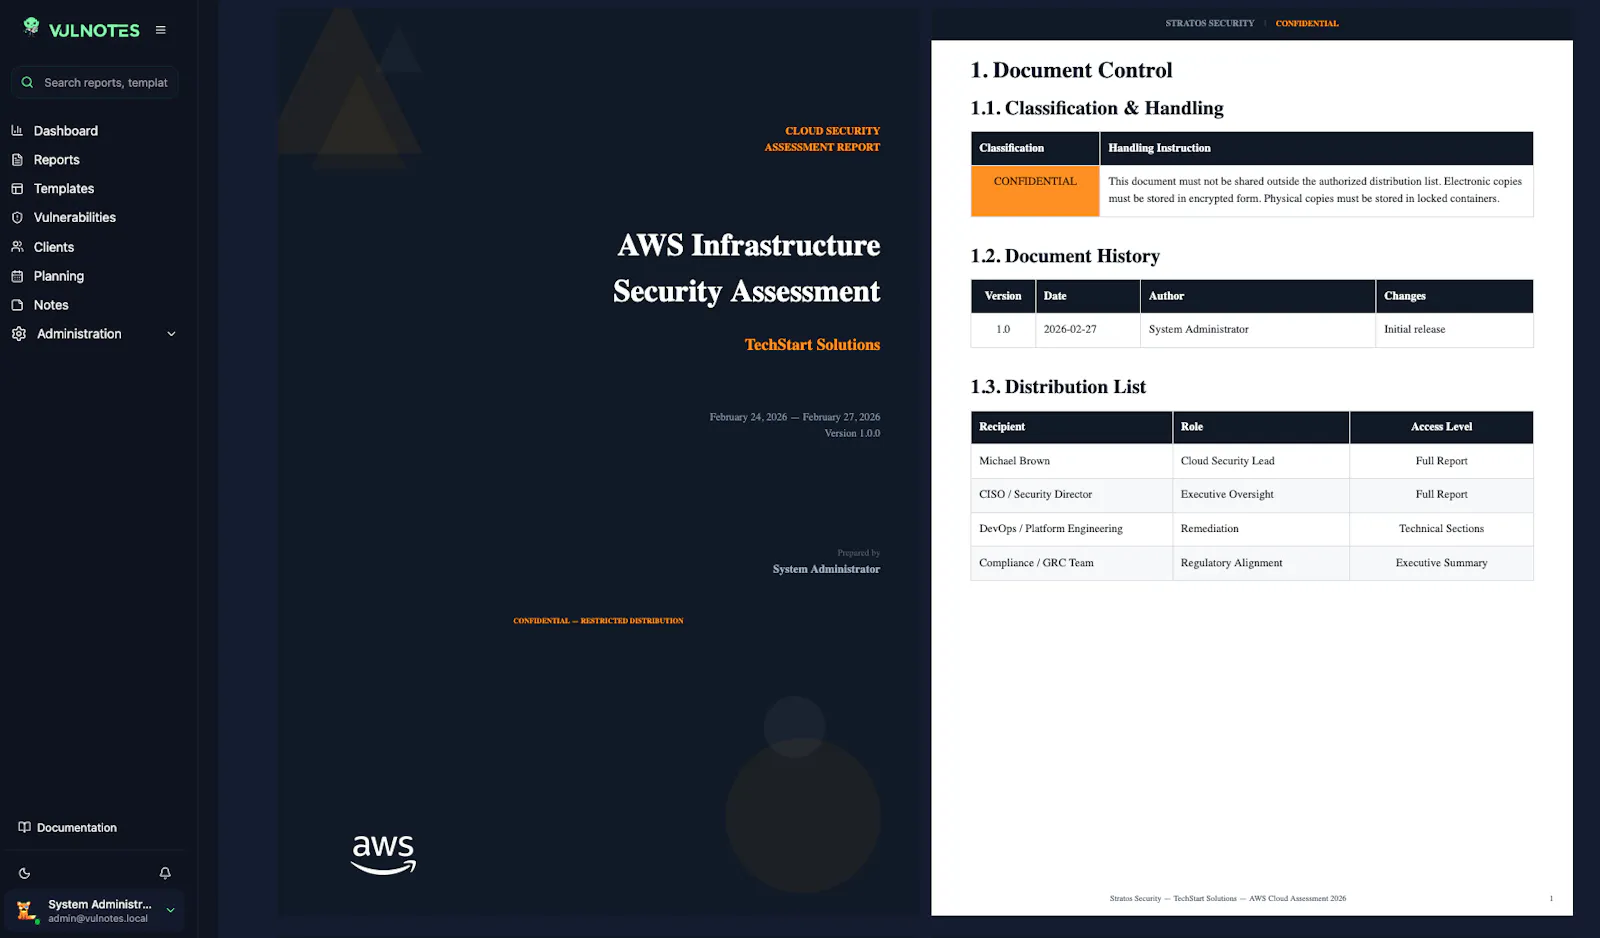
Task: Select the AWS Infrastructure cover page thumbnail title
Action: tap(746, 268)
